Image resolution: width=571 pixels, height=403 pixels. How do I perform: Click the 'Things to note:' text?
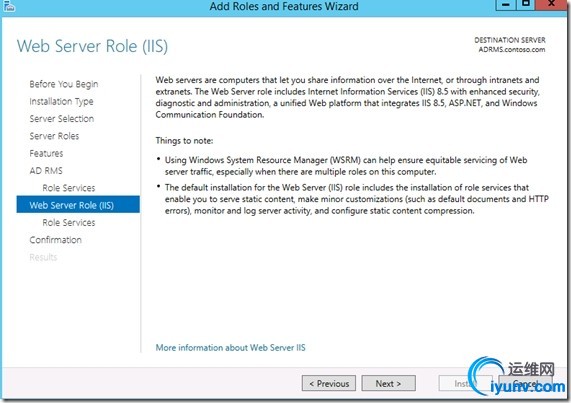[184, 141]
